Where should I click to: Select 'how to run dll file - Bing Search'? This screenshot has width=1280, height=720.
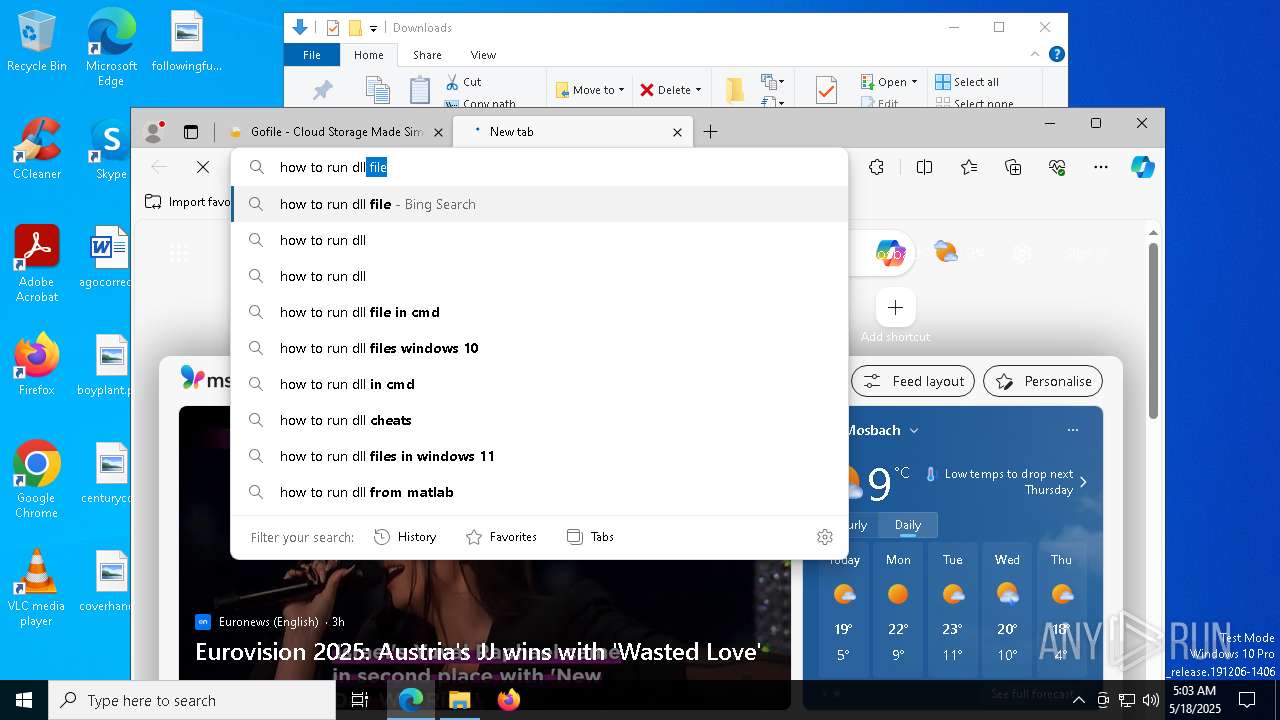coord(539,204)
